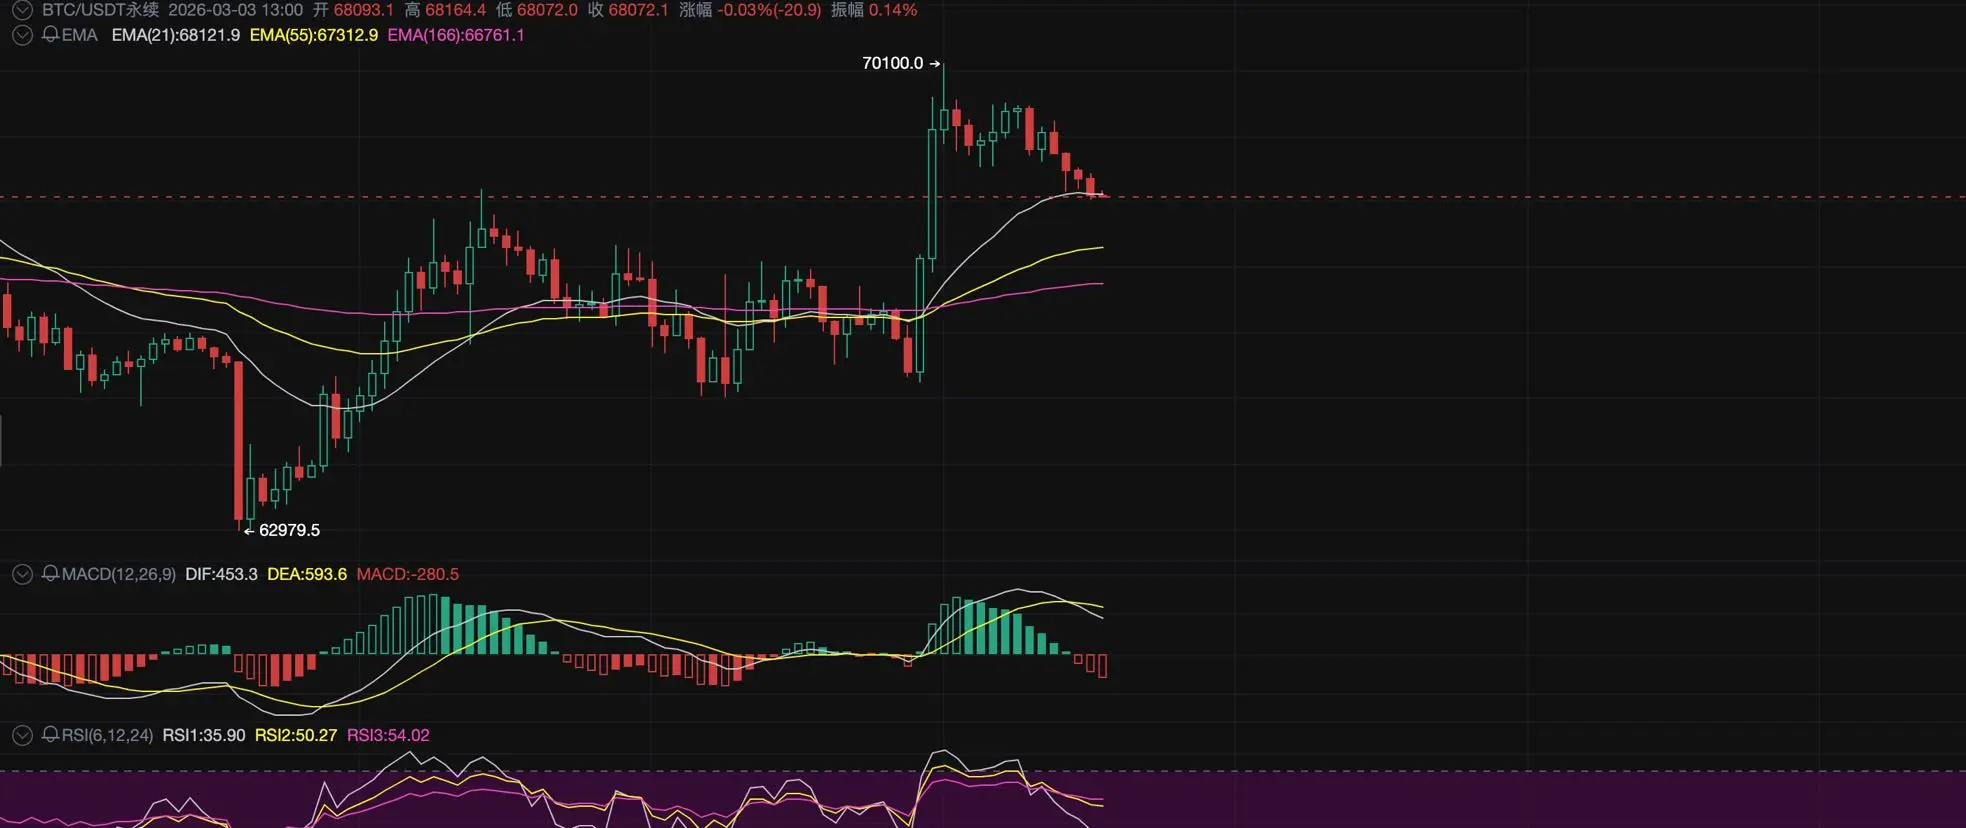Click the pink RSI3:54.02 value
The height and width of the screenshot is (828, 1966).
388,735
